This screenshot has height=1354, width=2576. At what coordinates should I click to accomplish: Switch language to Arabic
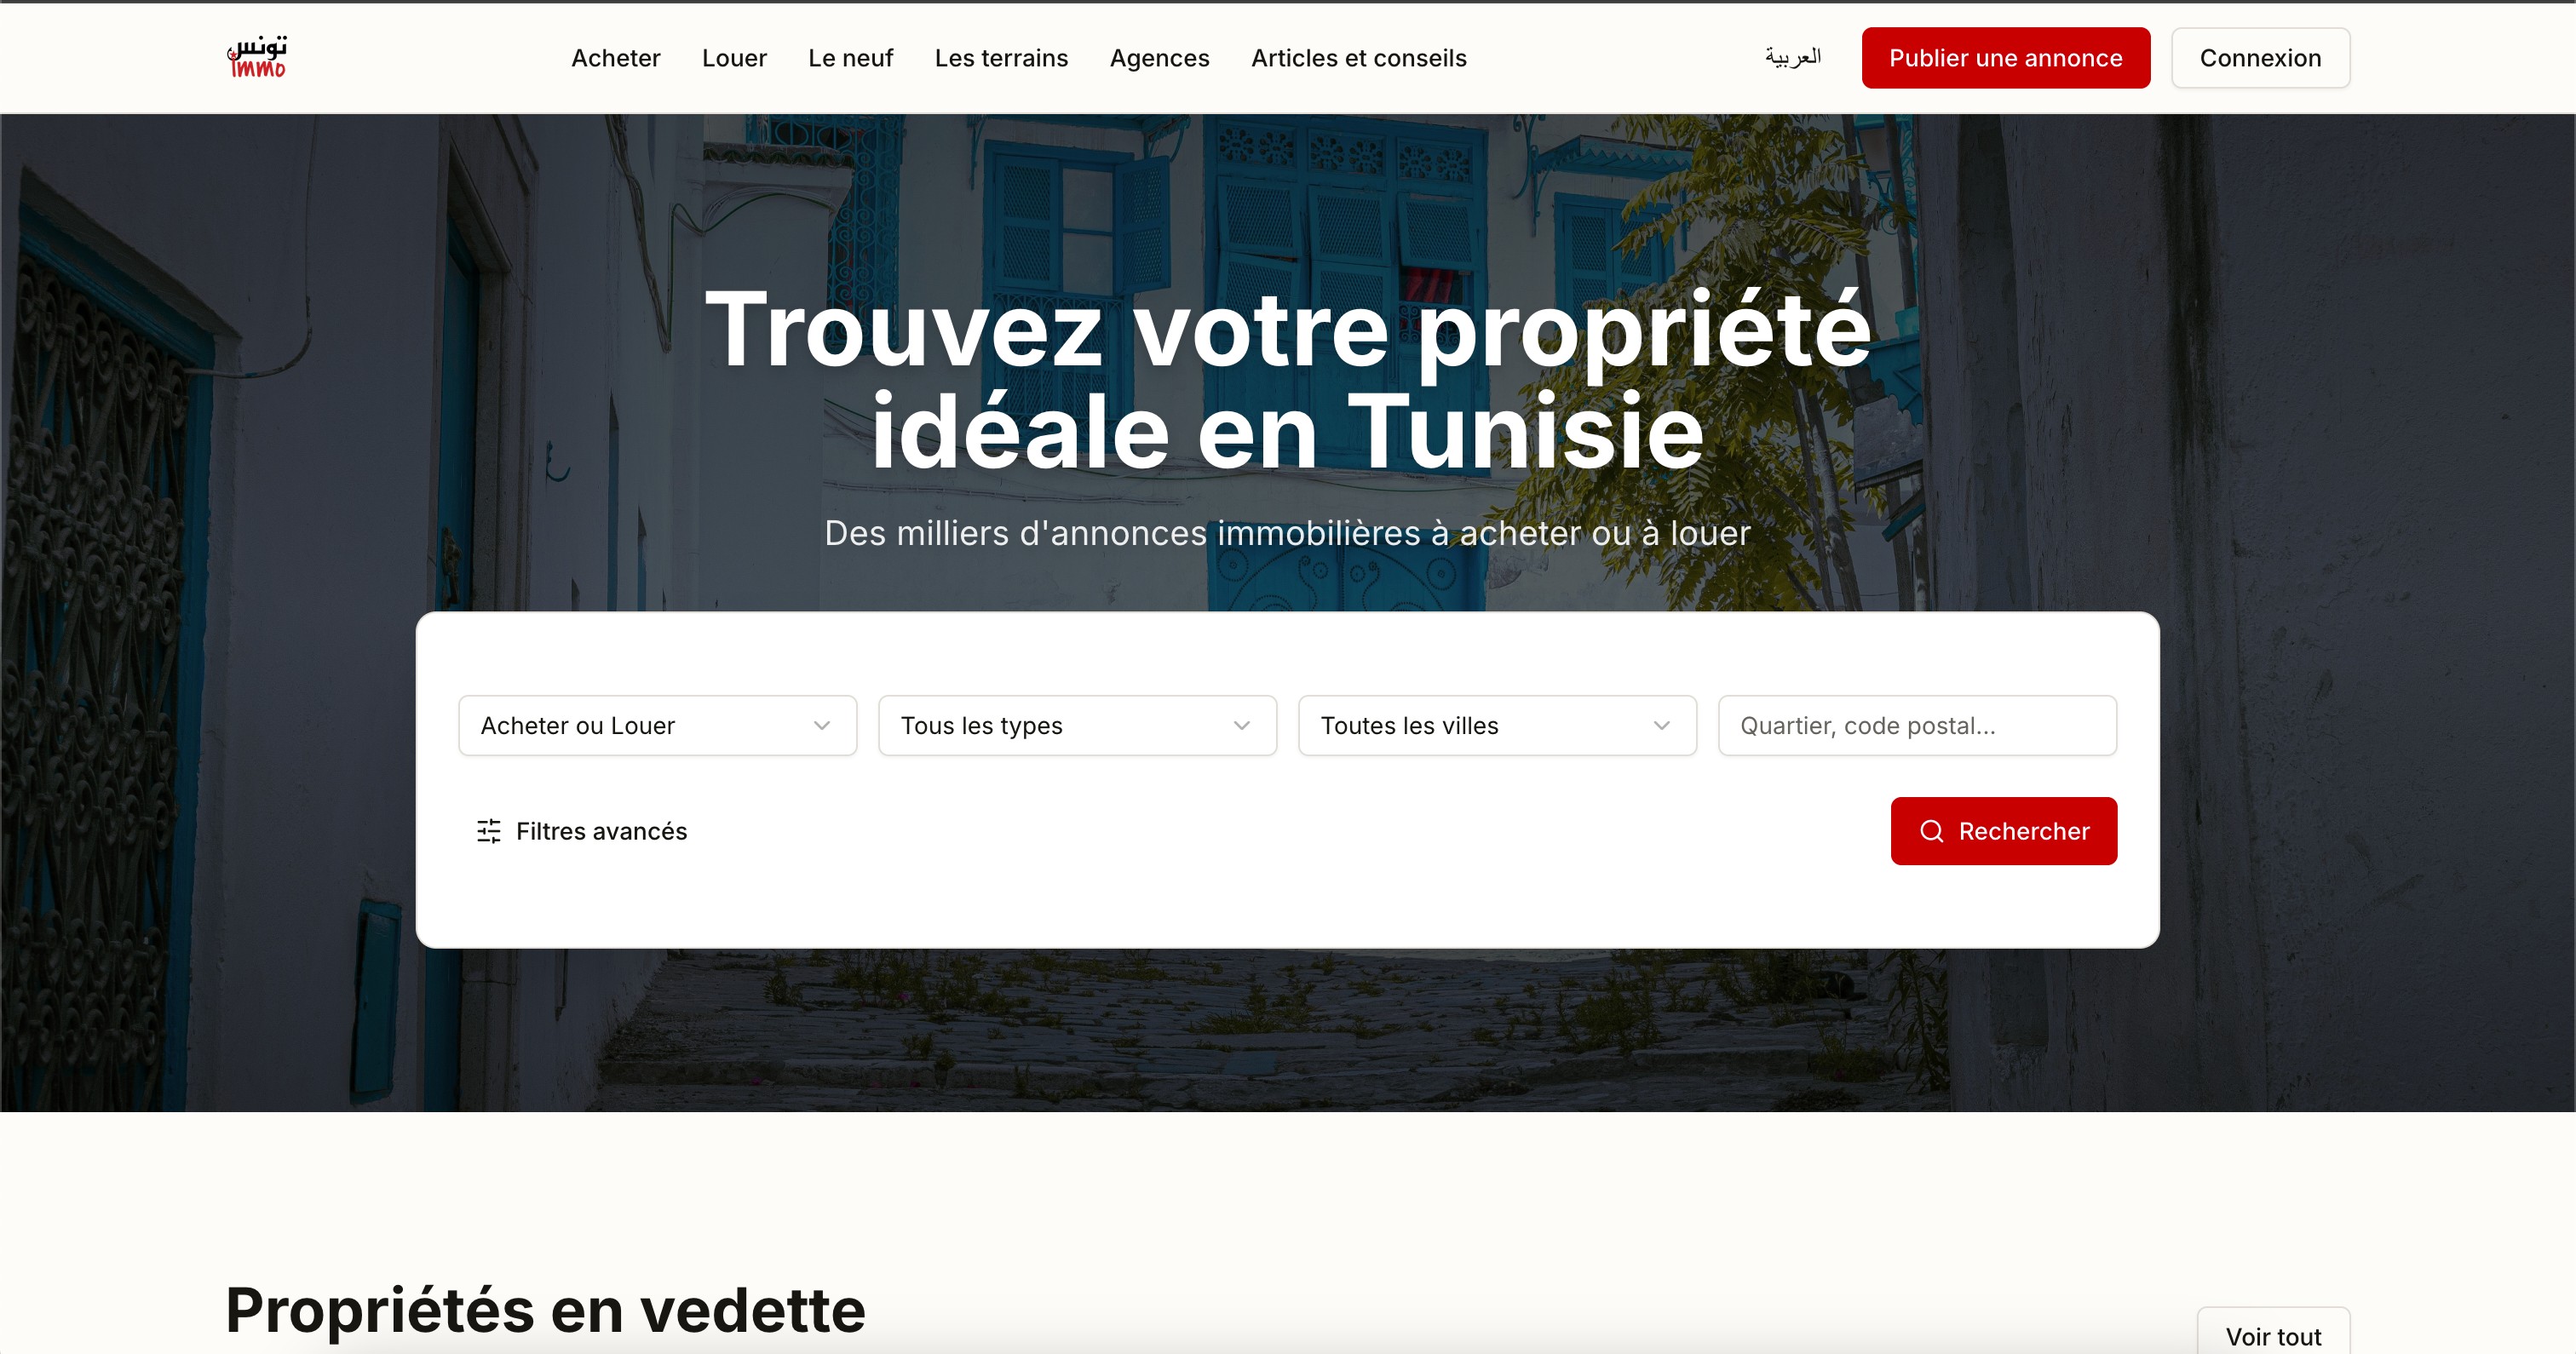(1792, 57)
